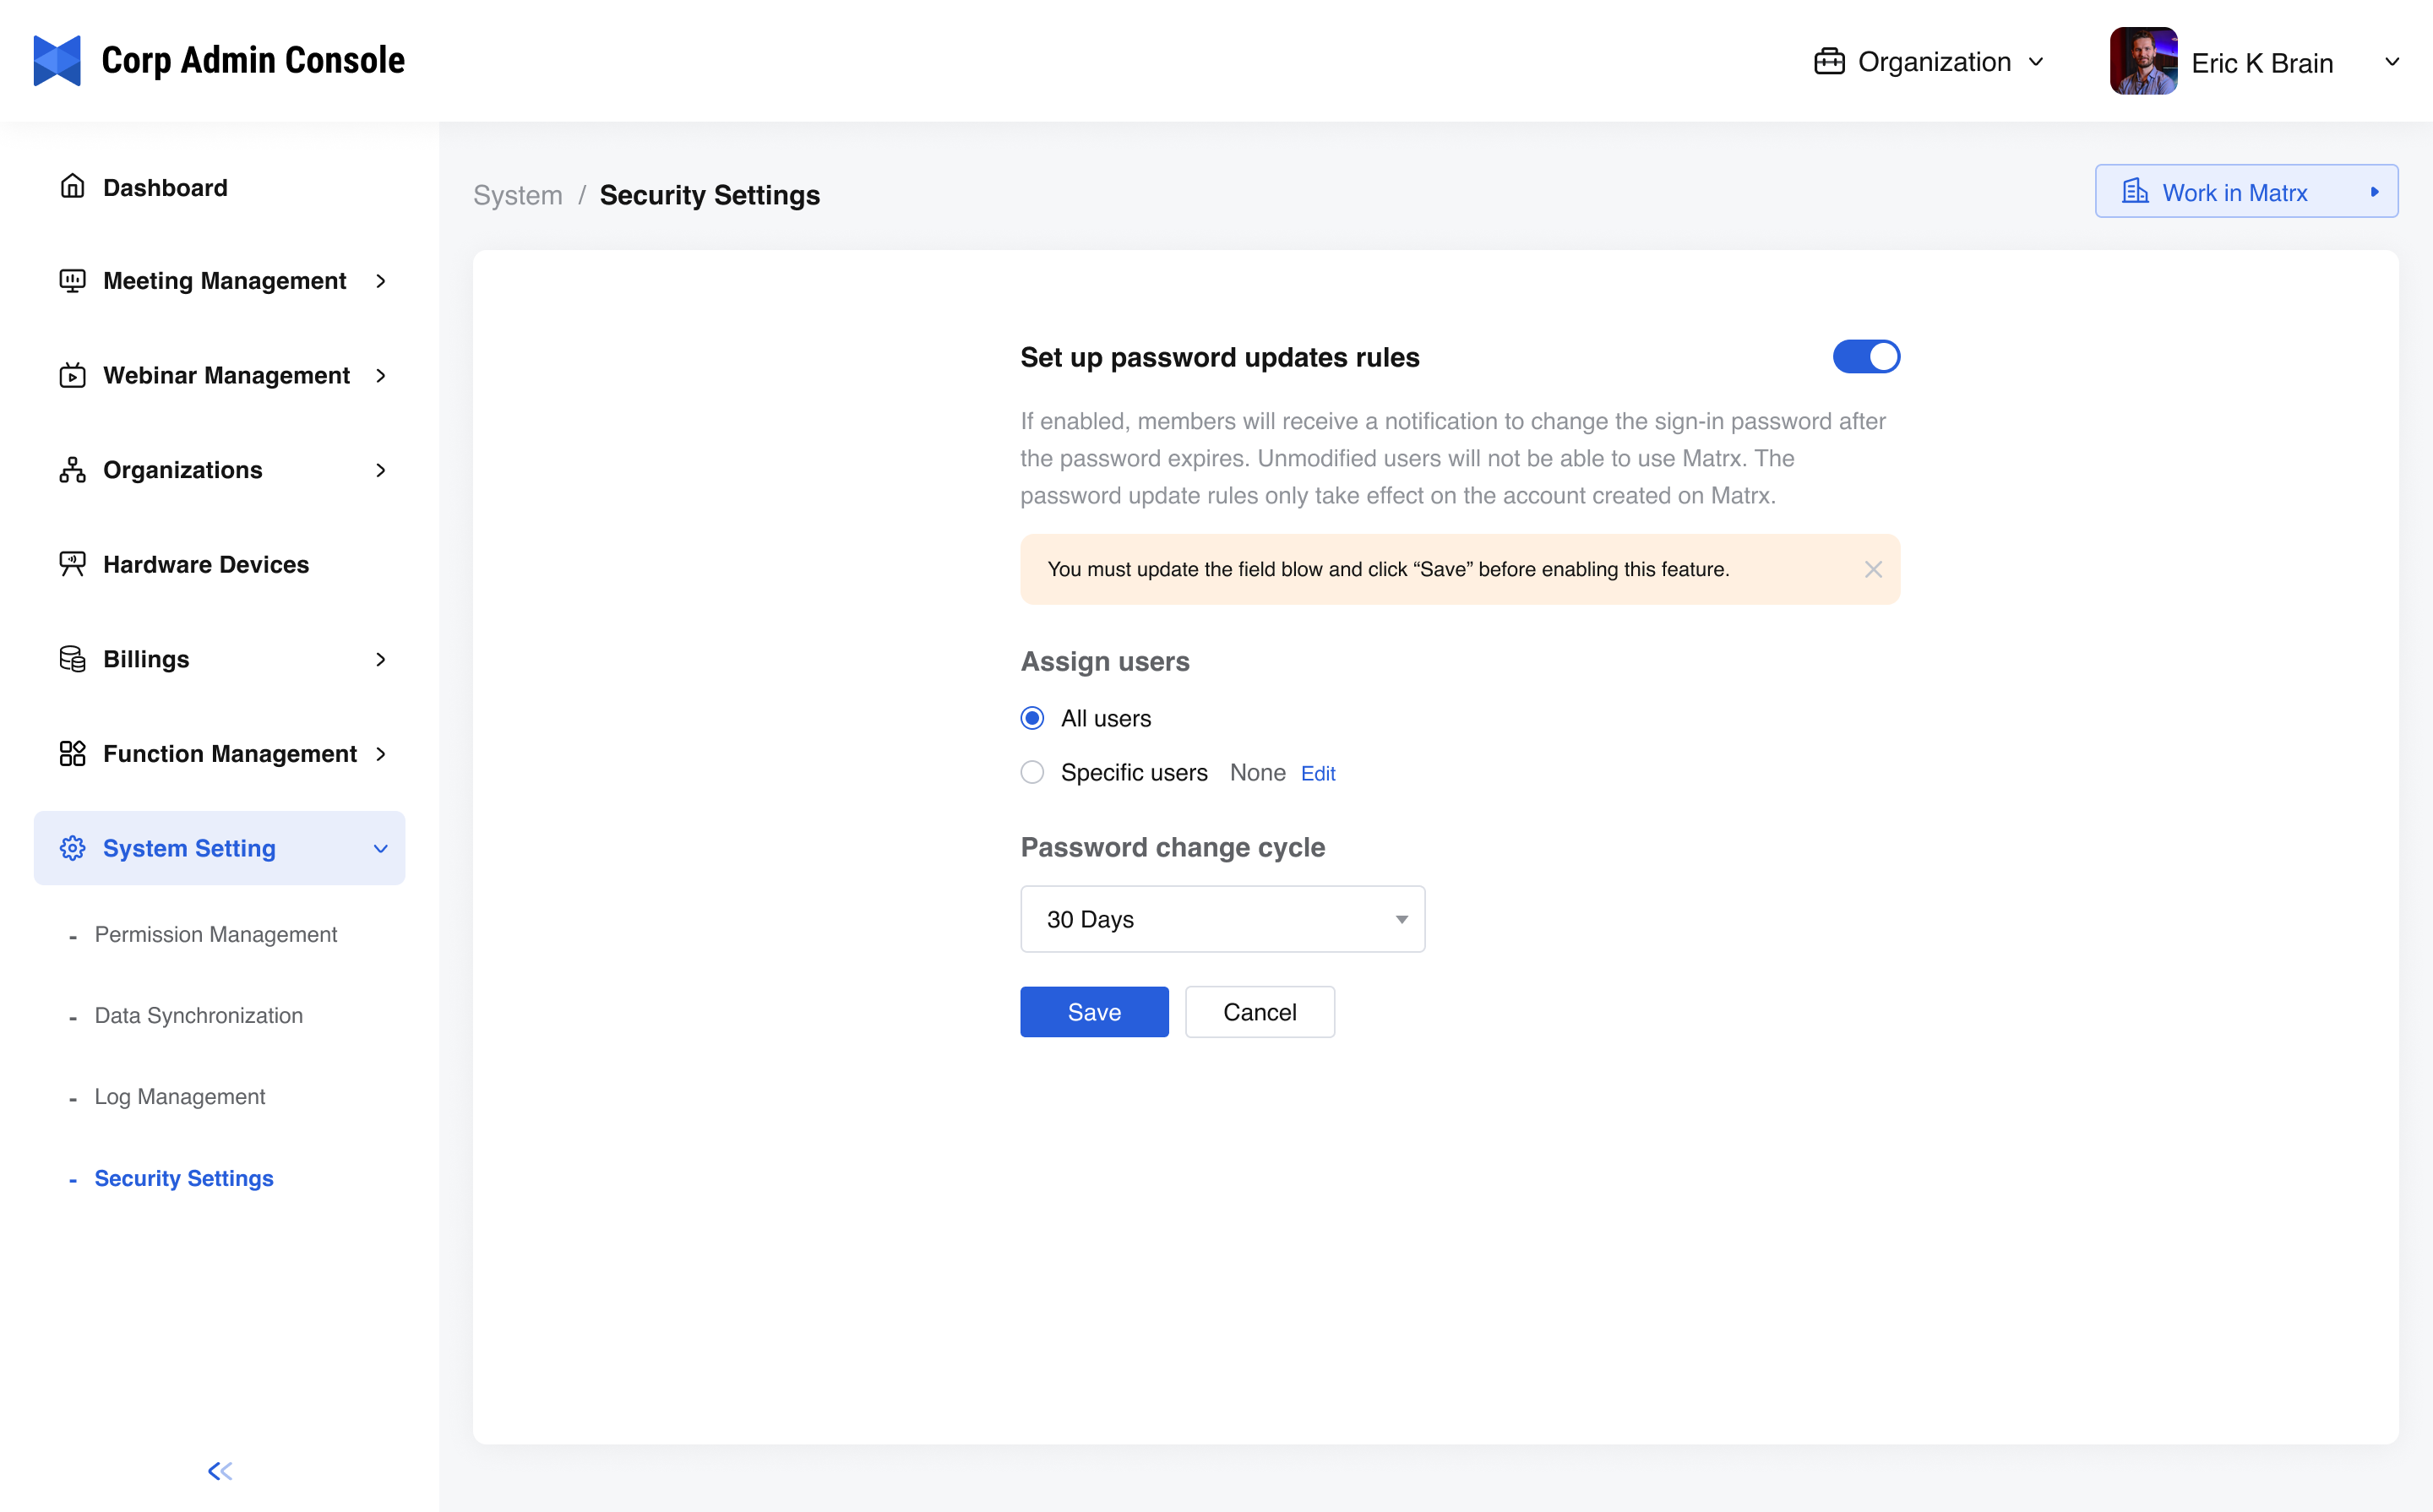Screen dimensions: 2433x1512
Task: Click the Billings coins icon
Action: click(72, 659)
